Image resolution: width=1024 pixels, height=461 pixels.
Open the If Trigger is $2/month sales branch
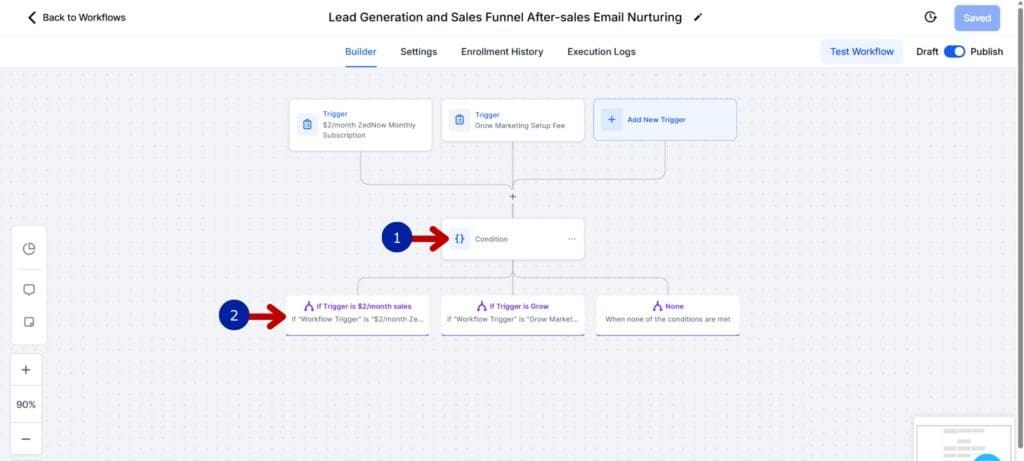357,315
